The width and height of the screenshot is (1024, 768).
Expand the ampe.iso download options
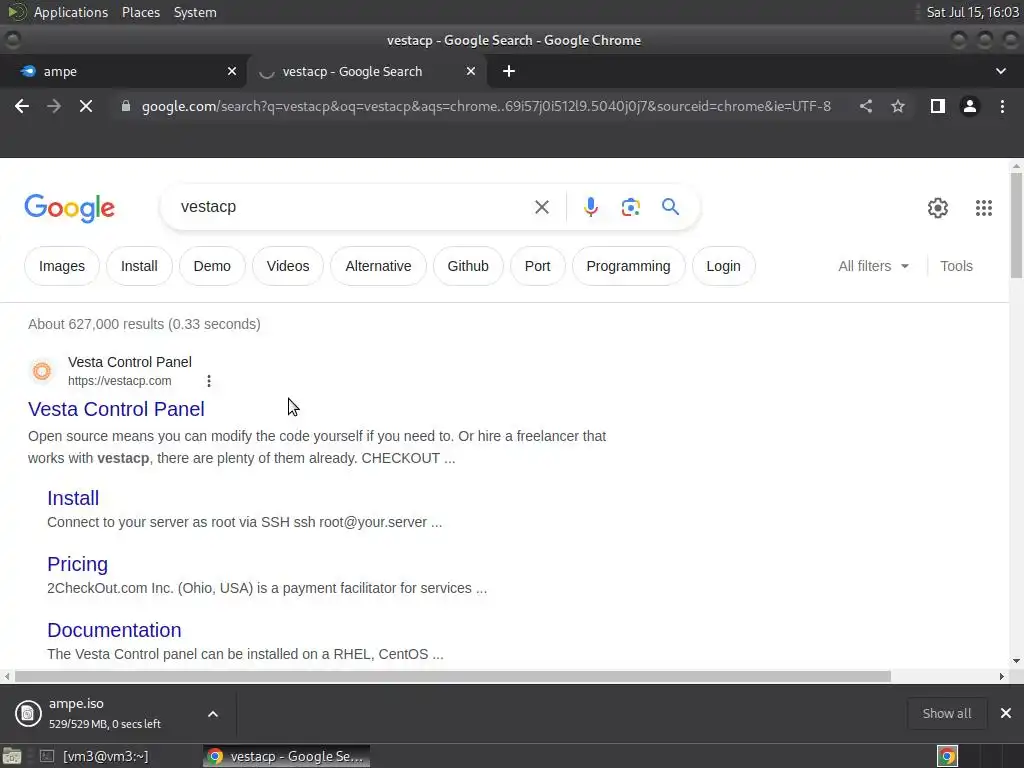pos(213,714)
